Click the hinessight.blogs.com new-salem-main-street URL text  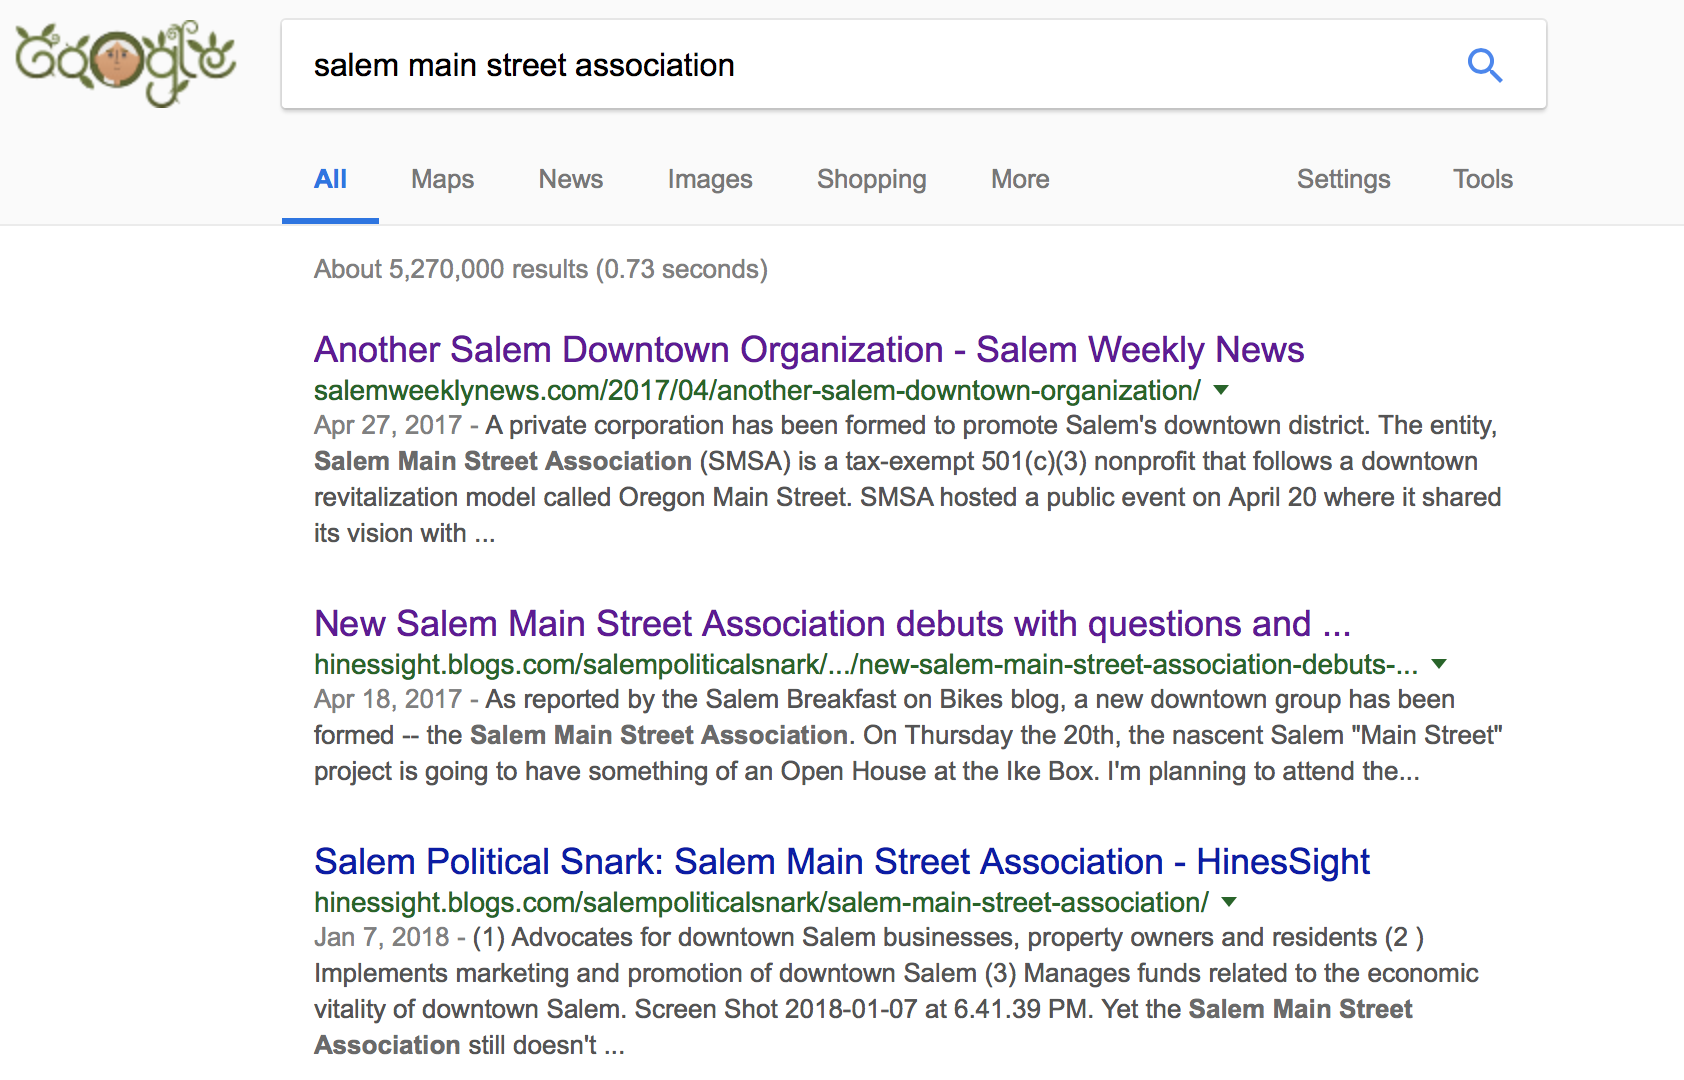pos(865,665)
